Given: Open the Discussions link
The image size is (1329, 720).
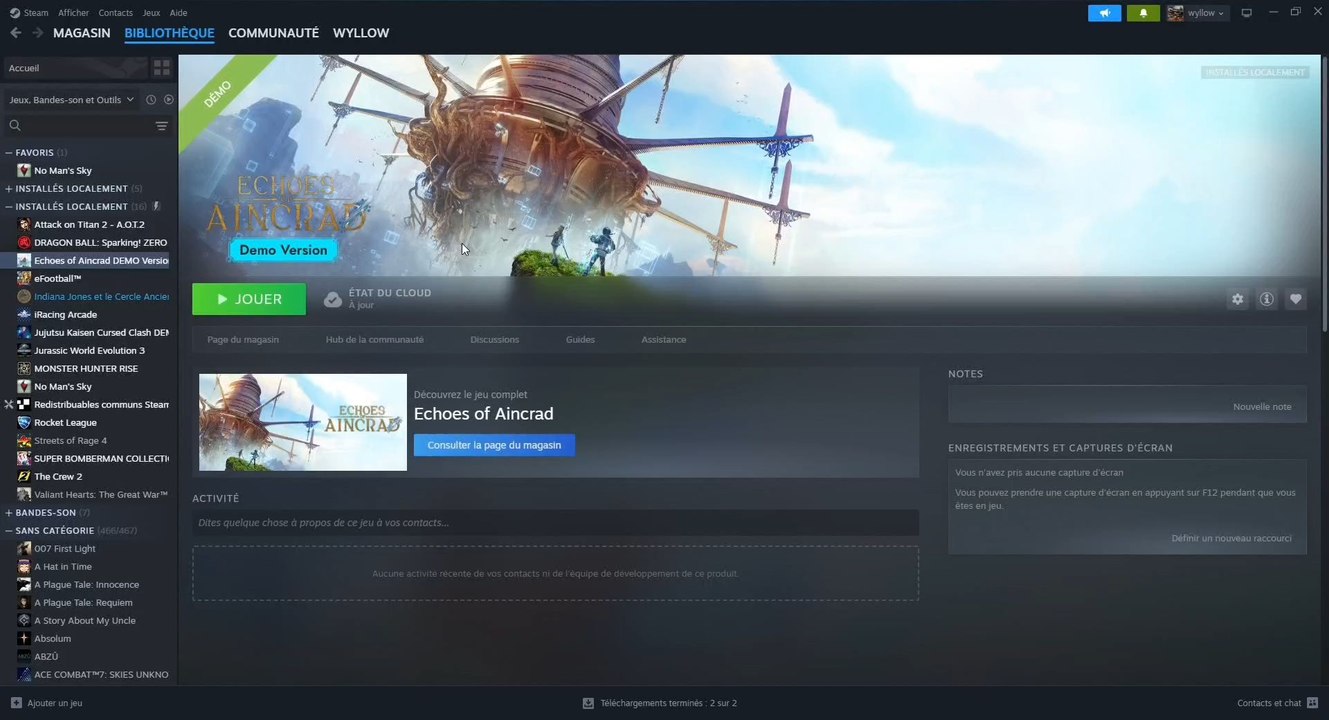Looking at the screenshot, I should coord(495,340).
